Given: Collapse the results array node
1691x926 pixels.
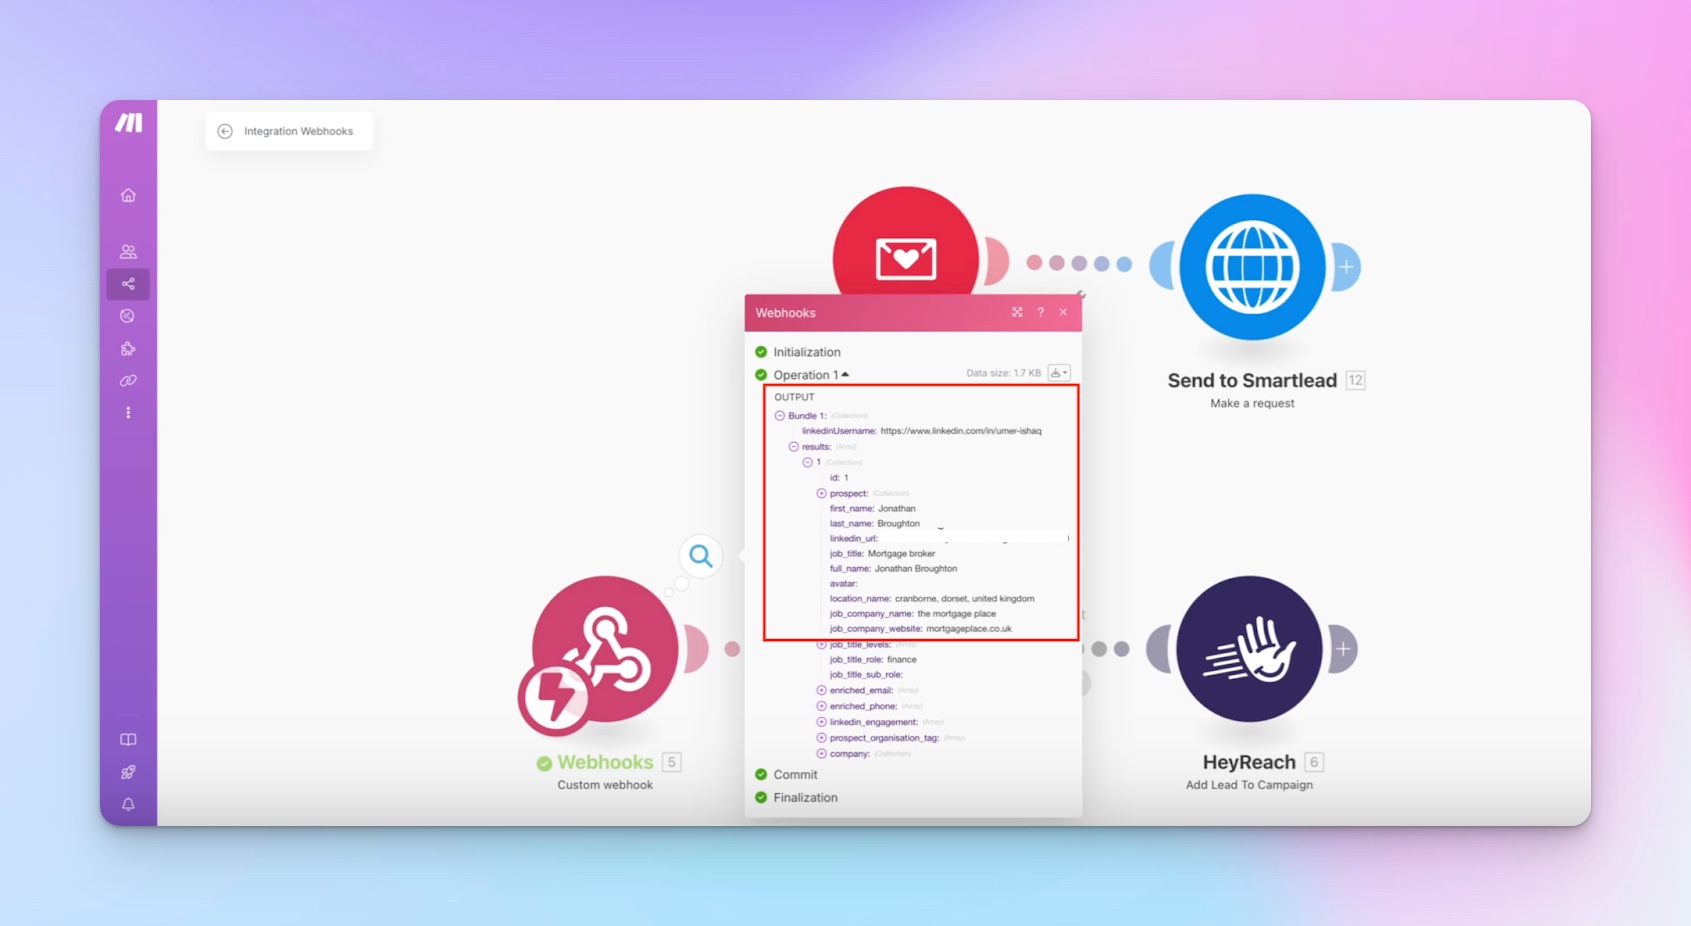Looking at the screenshot, I should point(794,447).
